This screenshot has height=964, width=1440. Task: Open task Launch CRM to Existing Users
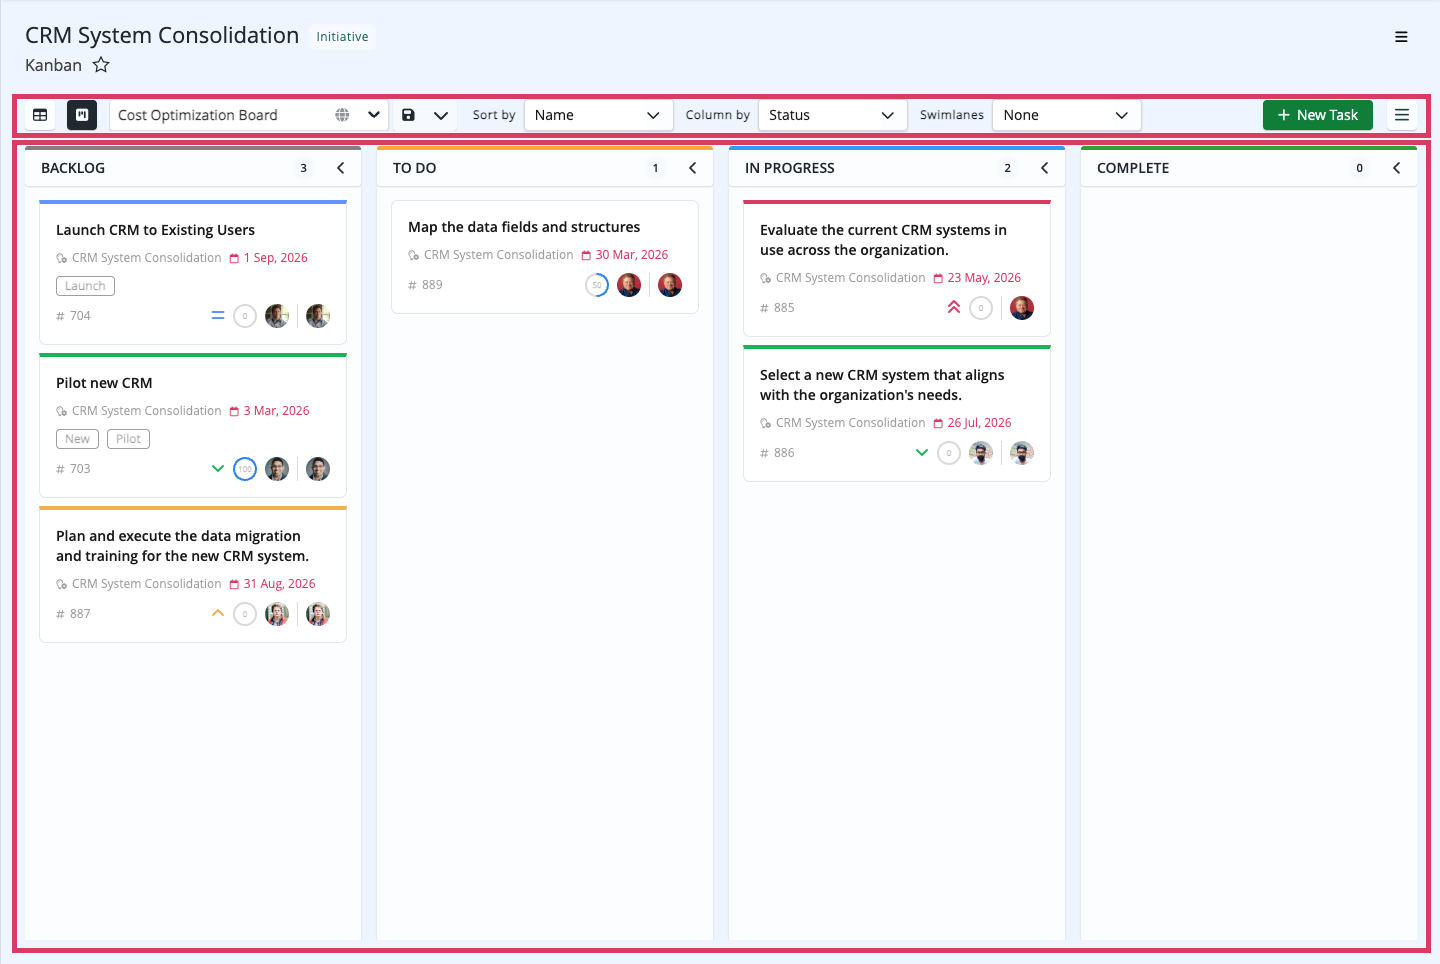155,230
